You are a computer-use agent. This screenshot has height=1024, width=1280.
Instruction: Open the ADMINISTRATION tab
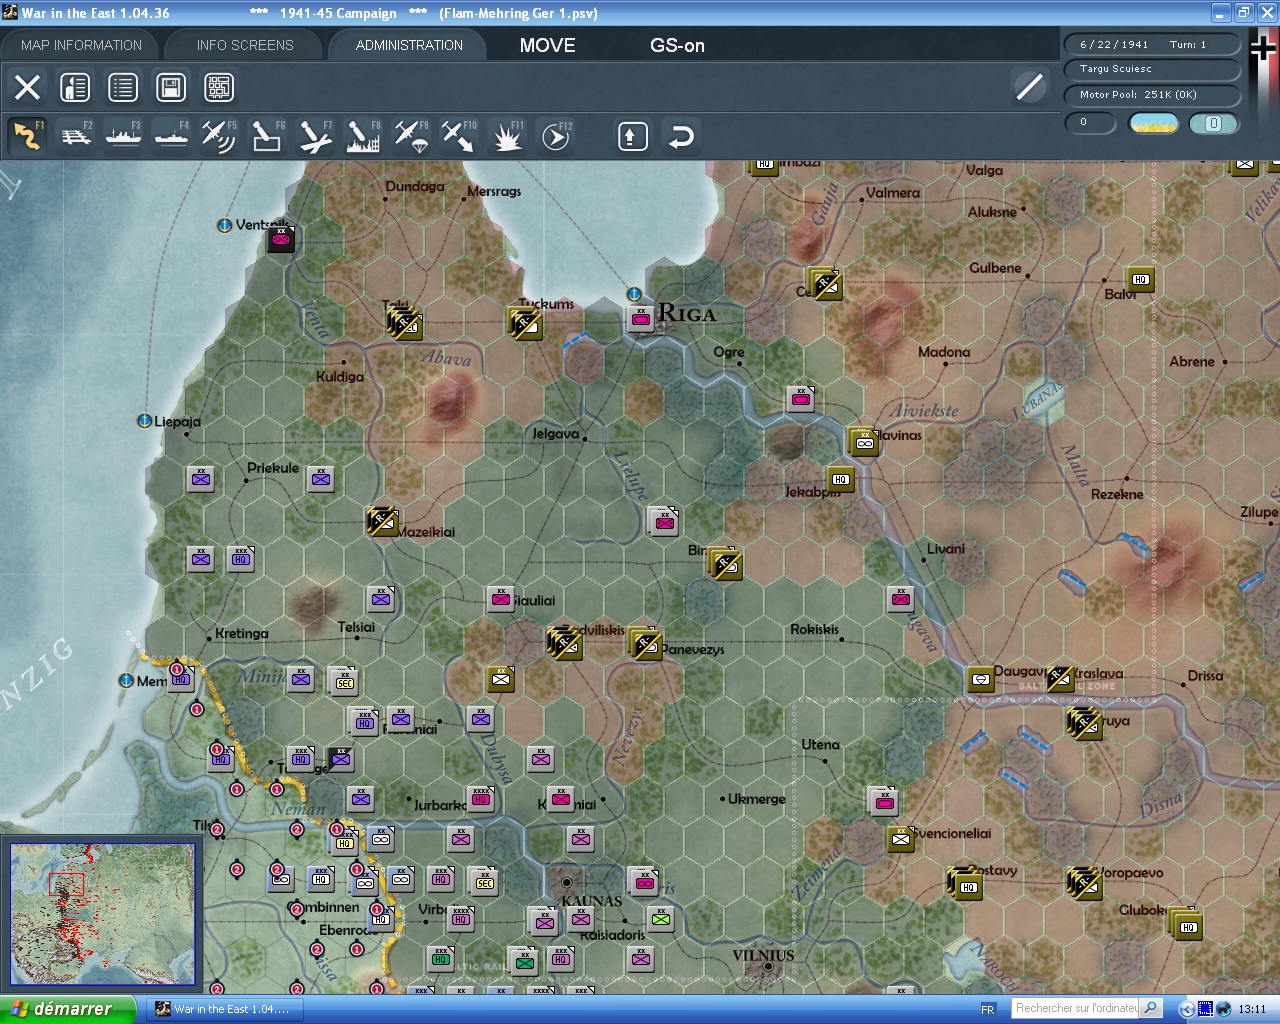(409, 45)
